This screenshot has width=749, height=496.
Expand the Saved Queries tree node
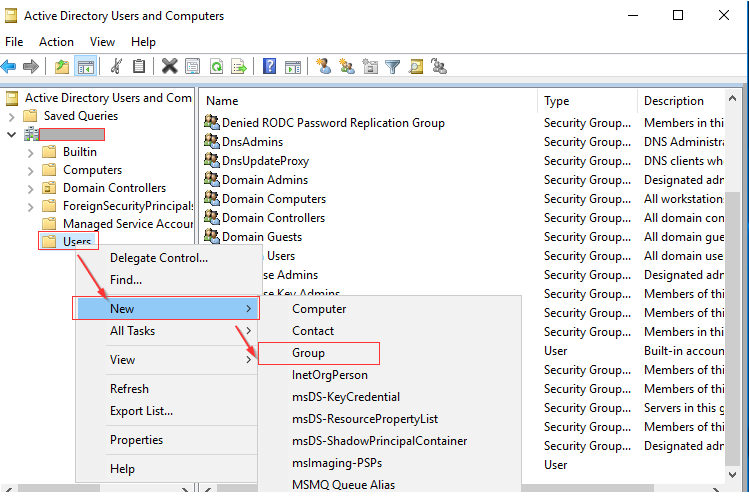(11, 117)
